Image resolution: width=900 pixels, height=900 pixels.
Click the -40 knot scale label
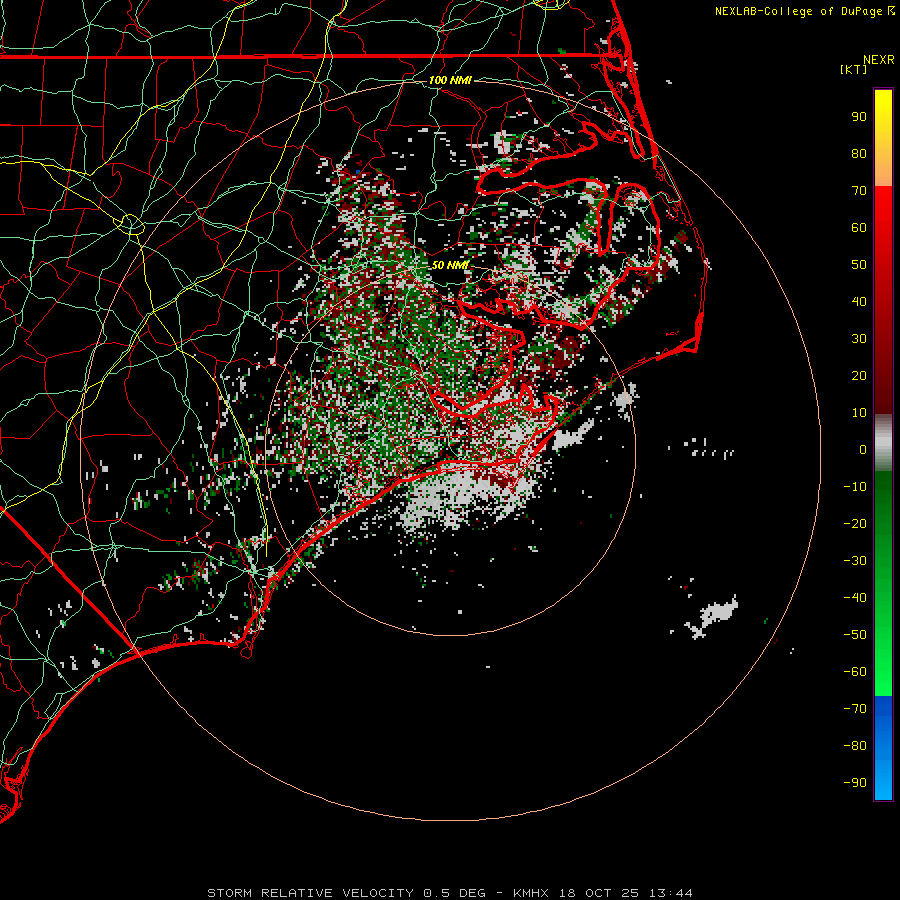coord(855,598)
